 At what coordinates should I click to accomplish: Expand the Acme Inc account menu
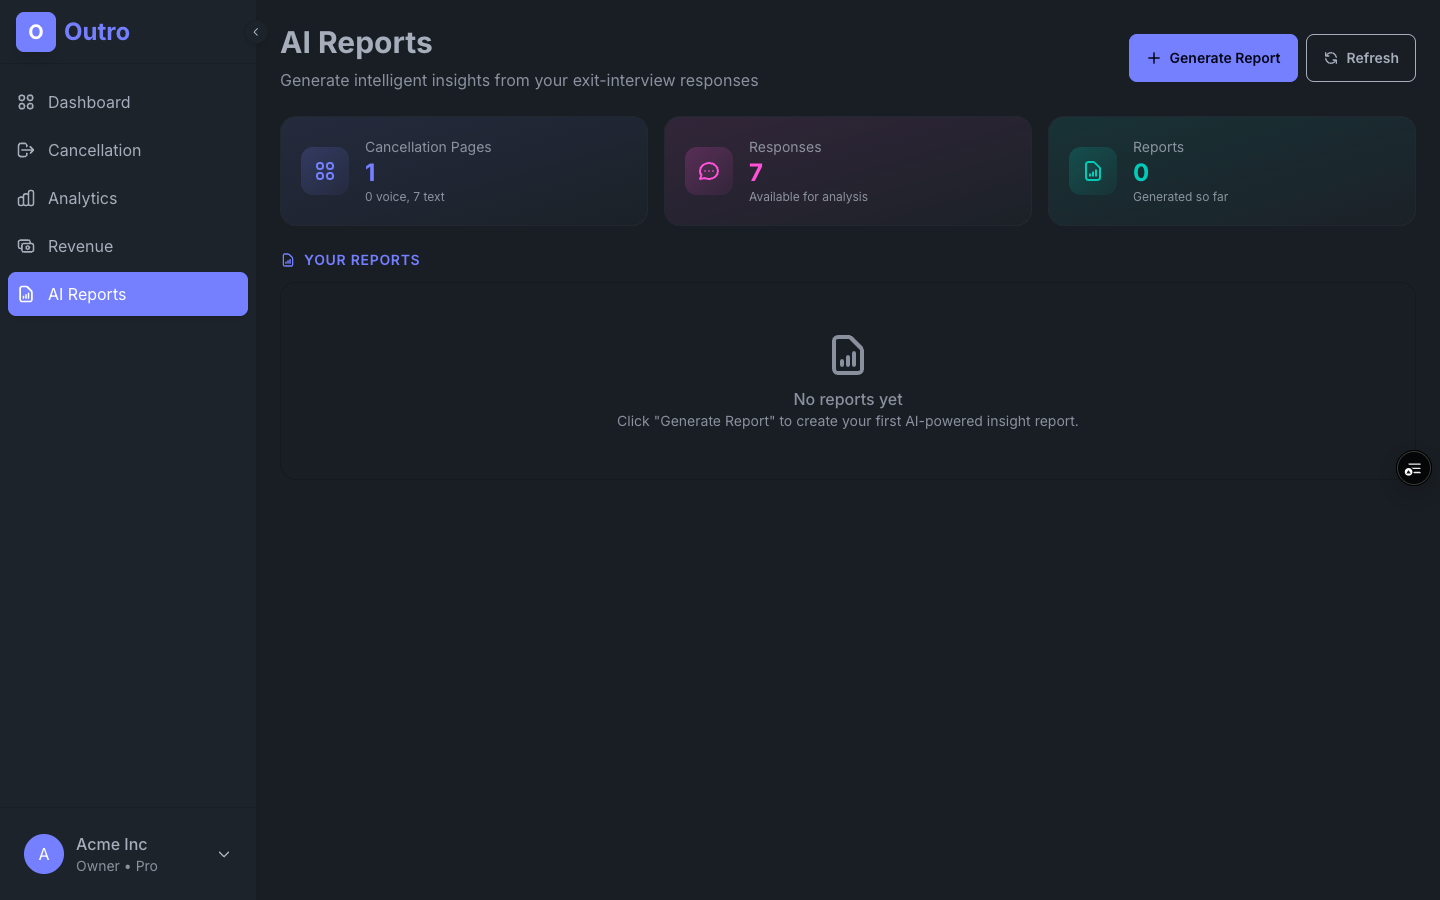pyautogui.click(x=224, y=854)
